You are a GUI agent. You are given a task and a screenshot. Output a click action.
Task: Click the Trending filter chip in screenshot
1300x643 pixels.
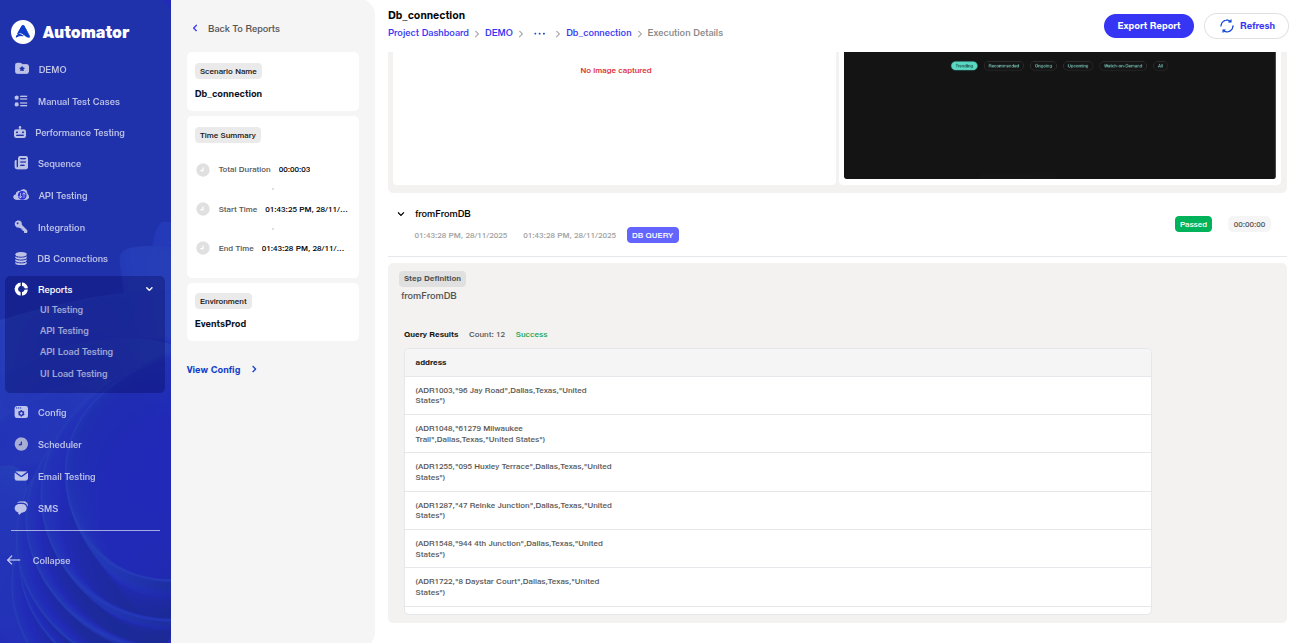point(963,66)
